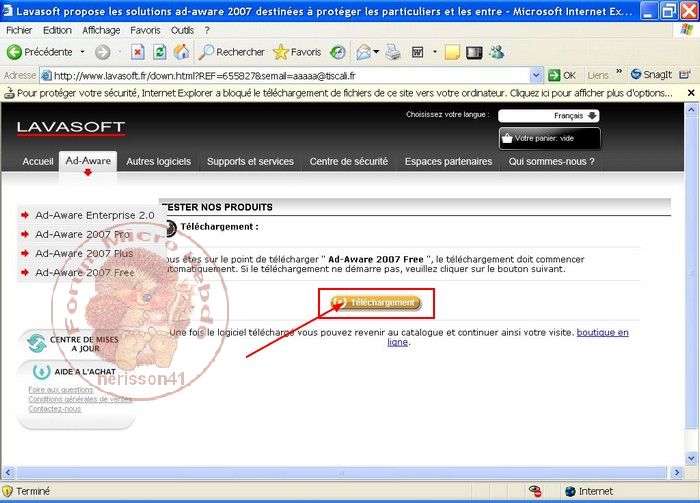The width and height of the screenshot is (700, 503).
Task: Open Espaces partenaires tab
Action: pos(448,161)
